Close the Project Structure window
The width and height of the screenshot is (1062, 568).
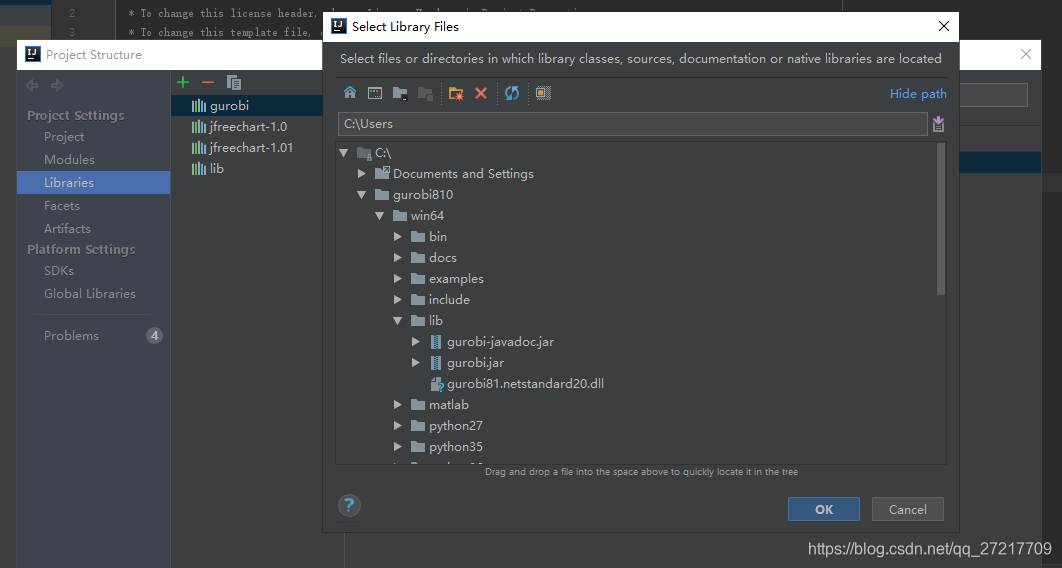pos(1025,54)
